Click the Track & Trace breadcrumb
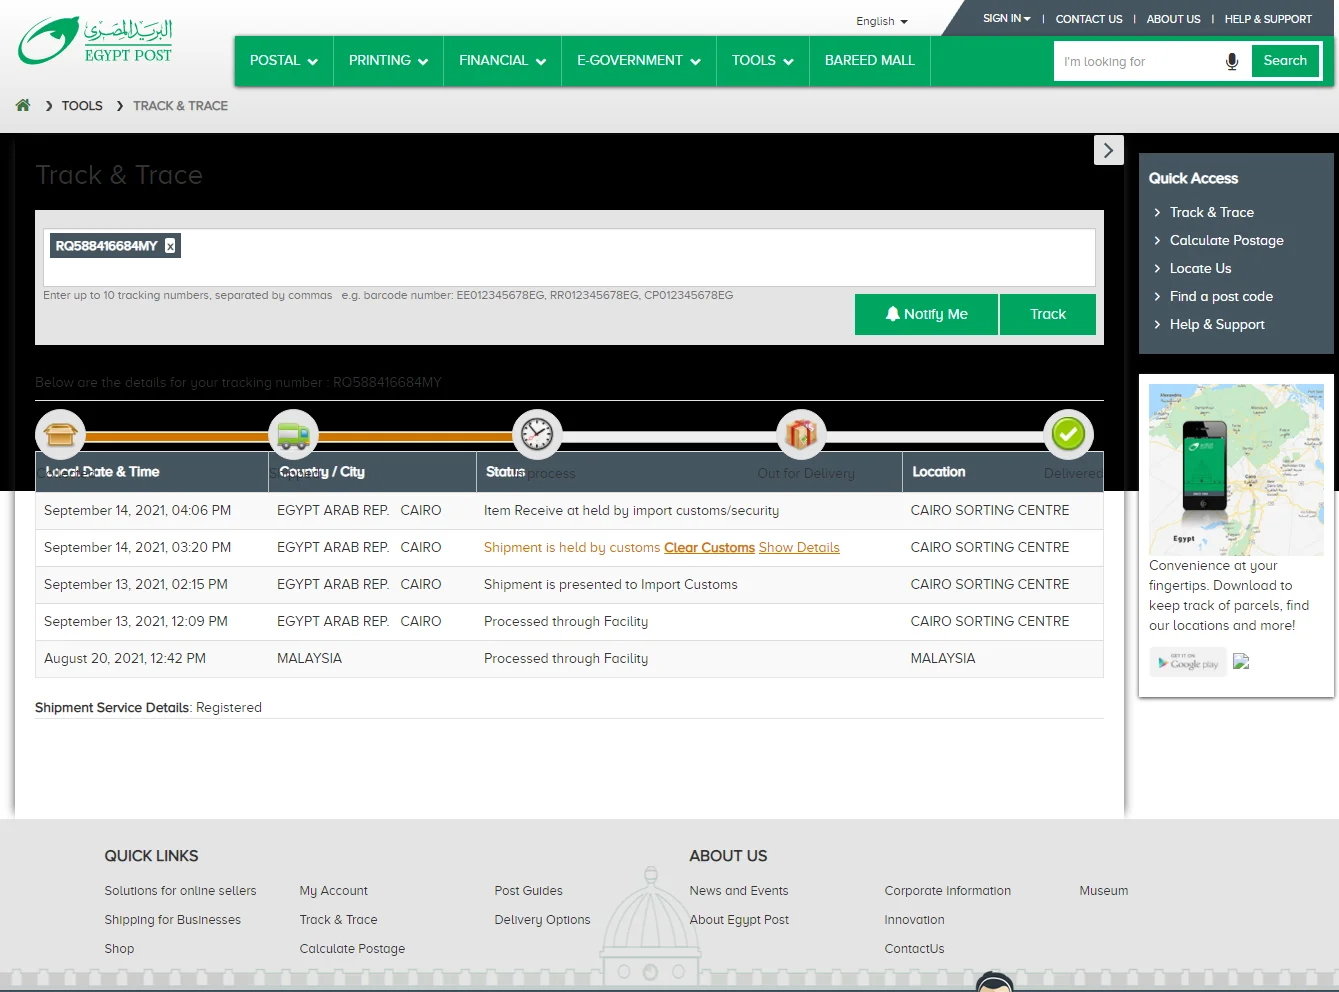This screenshot has width=1339, height=992. tap(180, 106)
